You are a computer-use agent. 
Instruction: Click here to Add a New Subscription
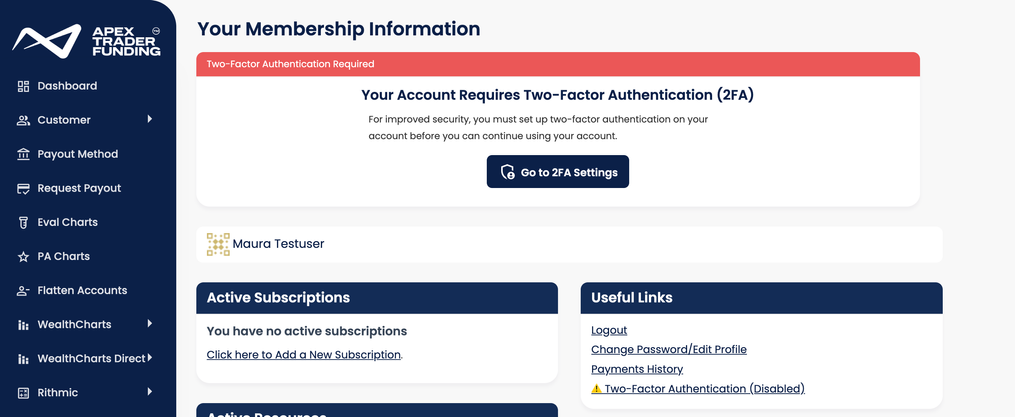(x=304, y=355)
